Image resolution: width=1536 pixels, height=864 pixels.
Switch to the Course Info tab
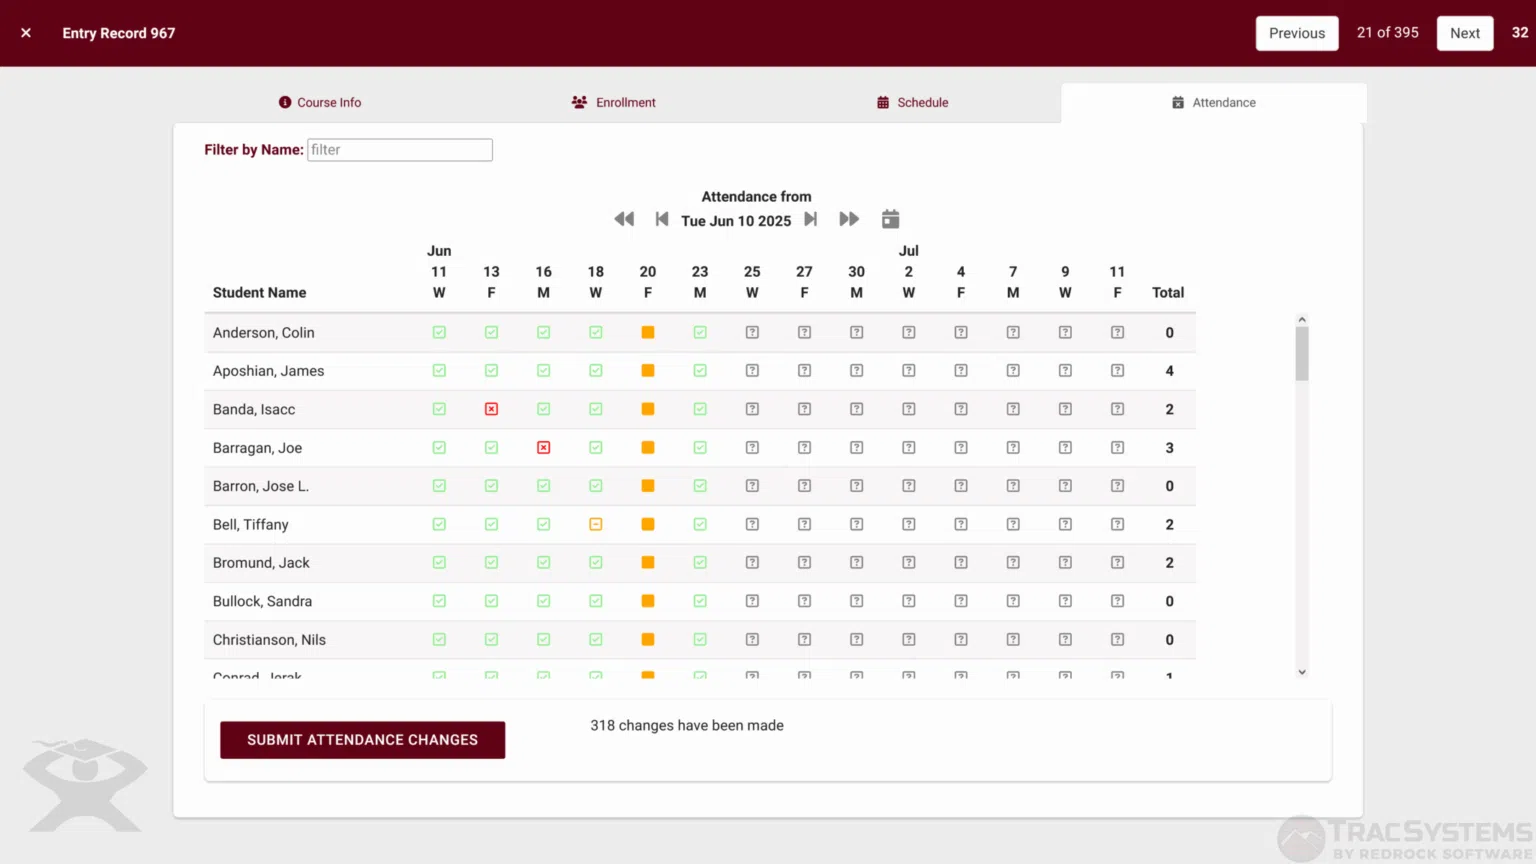320,102
